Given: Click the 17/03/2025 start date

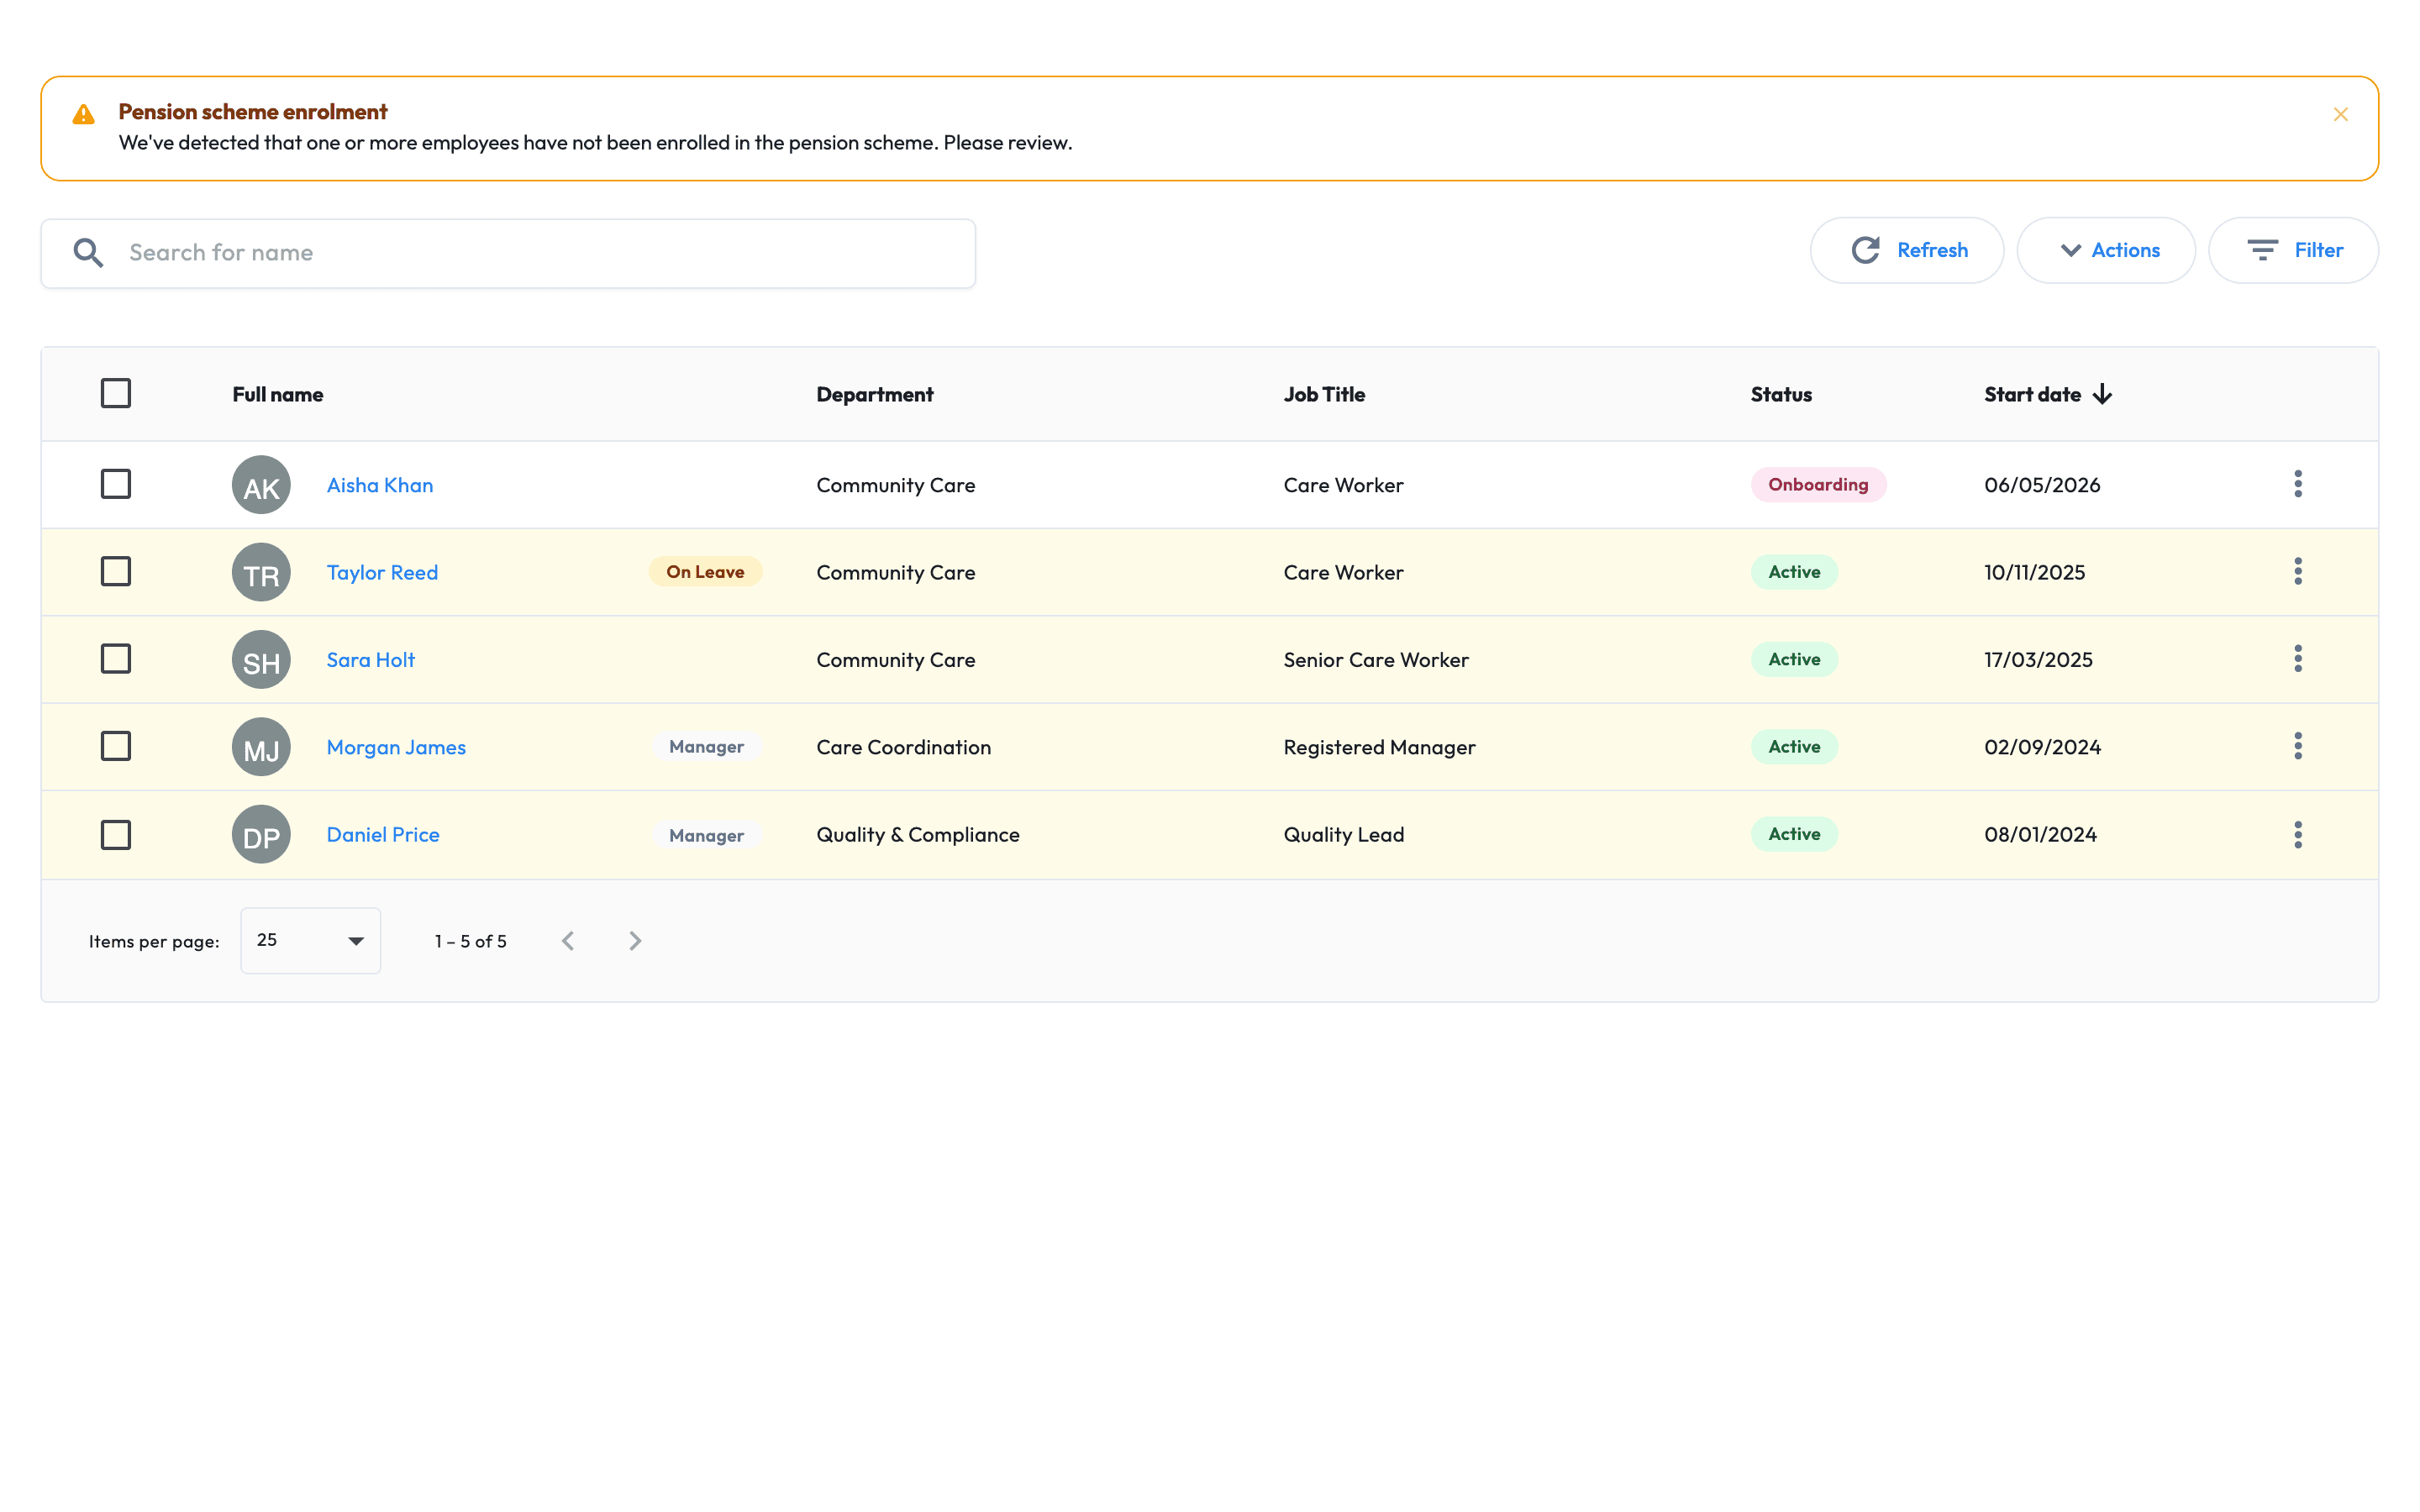Looking at the screenshot, I should (2038, 660).
